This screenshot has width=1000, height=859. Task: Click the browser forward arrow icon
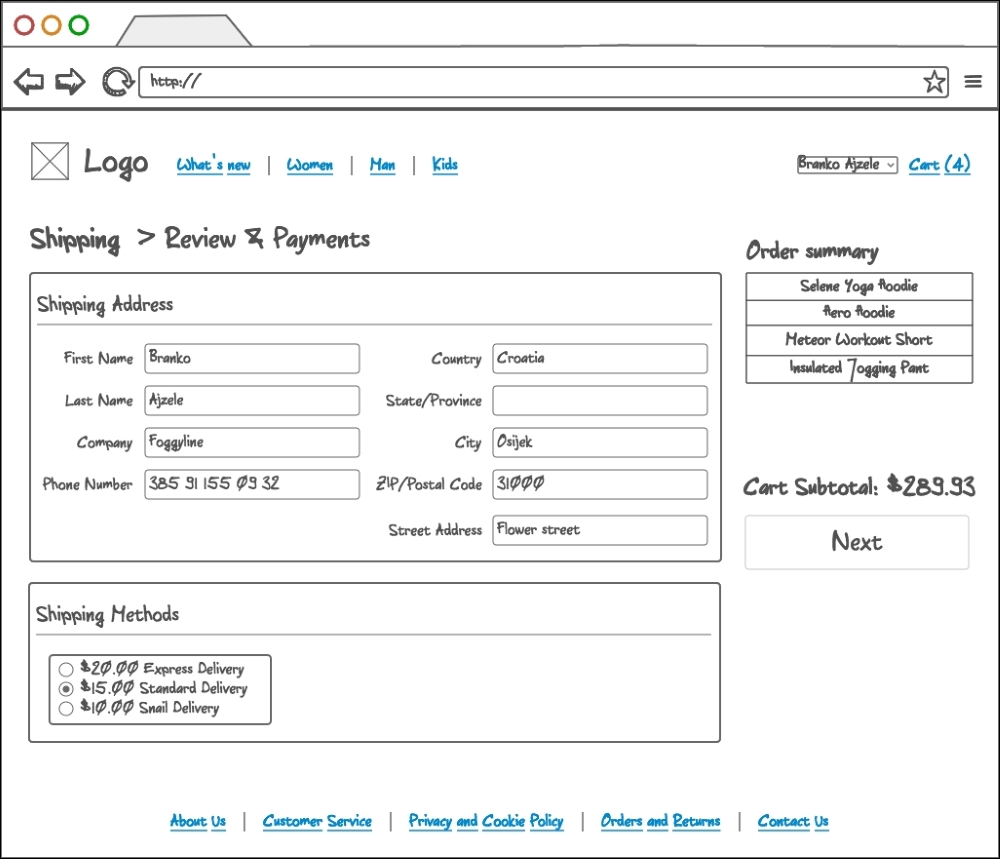[x=68, y=81]
